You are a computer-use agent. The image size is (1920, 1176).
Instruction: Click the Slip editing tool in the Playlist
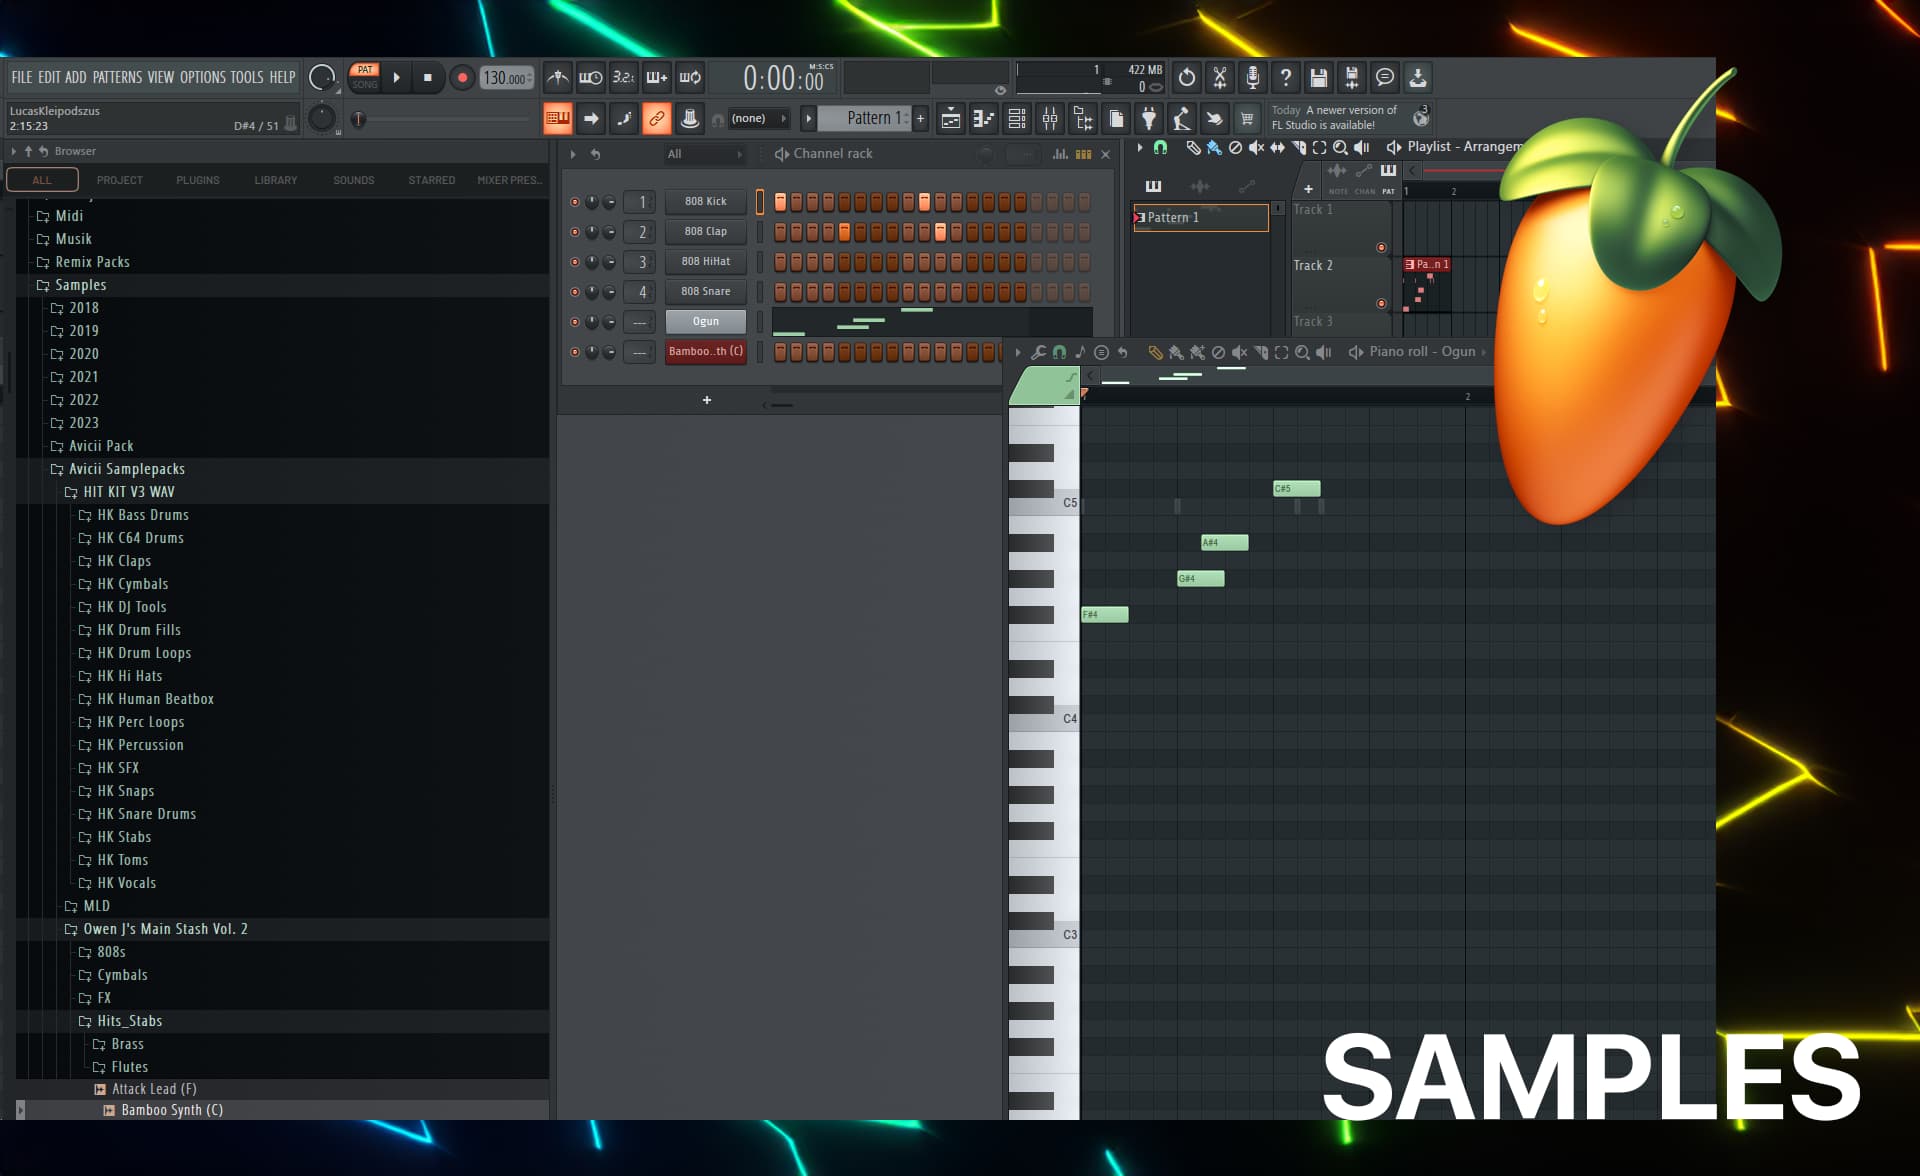(1278, 148)
